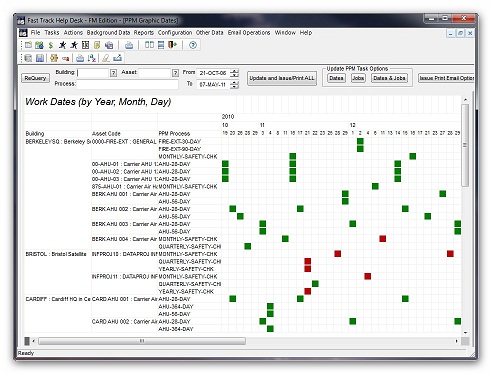Tile windows stacked horizontally icon
Screen dimensions: 492x374
[161, 45]
